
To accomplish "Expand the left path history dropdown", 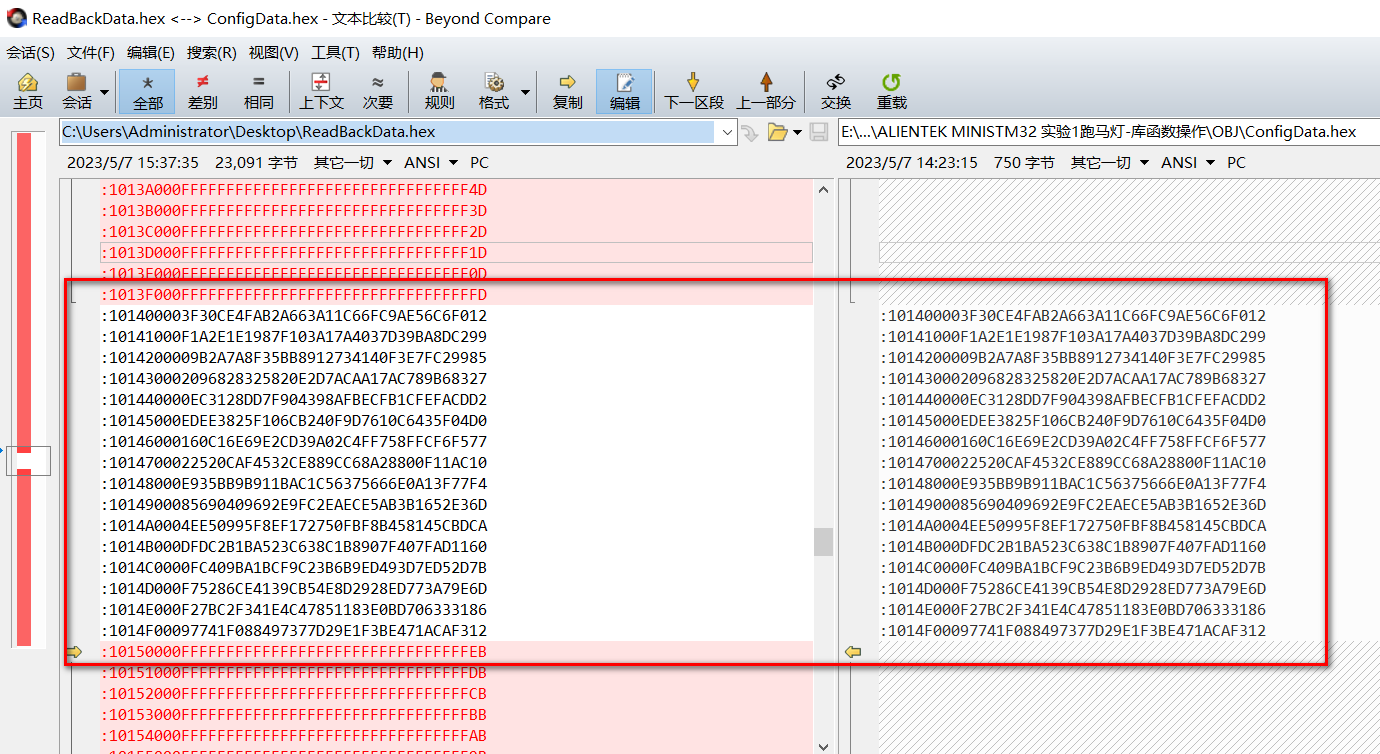I will pos(727,131).
